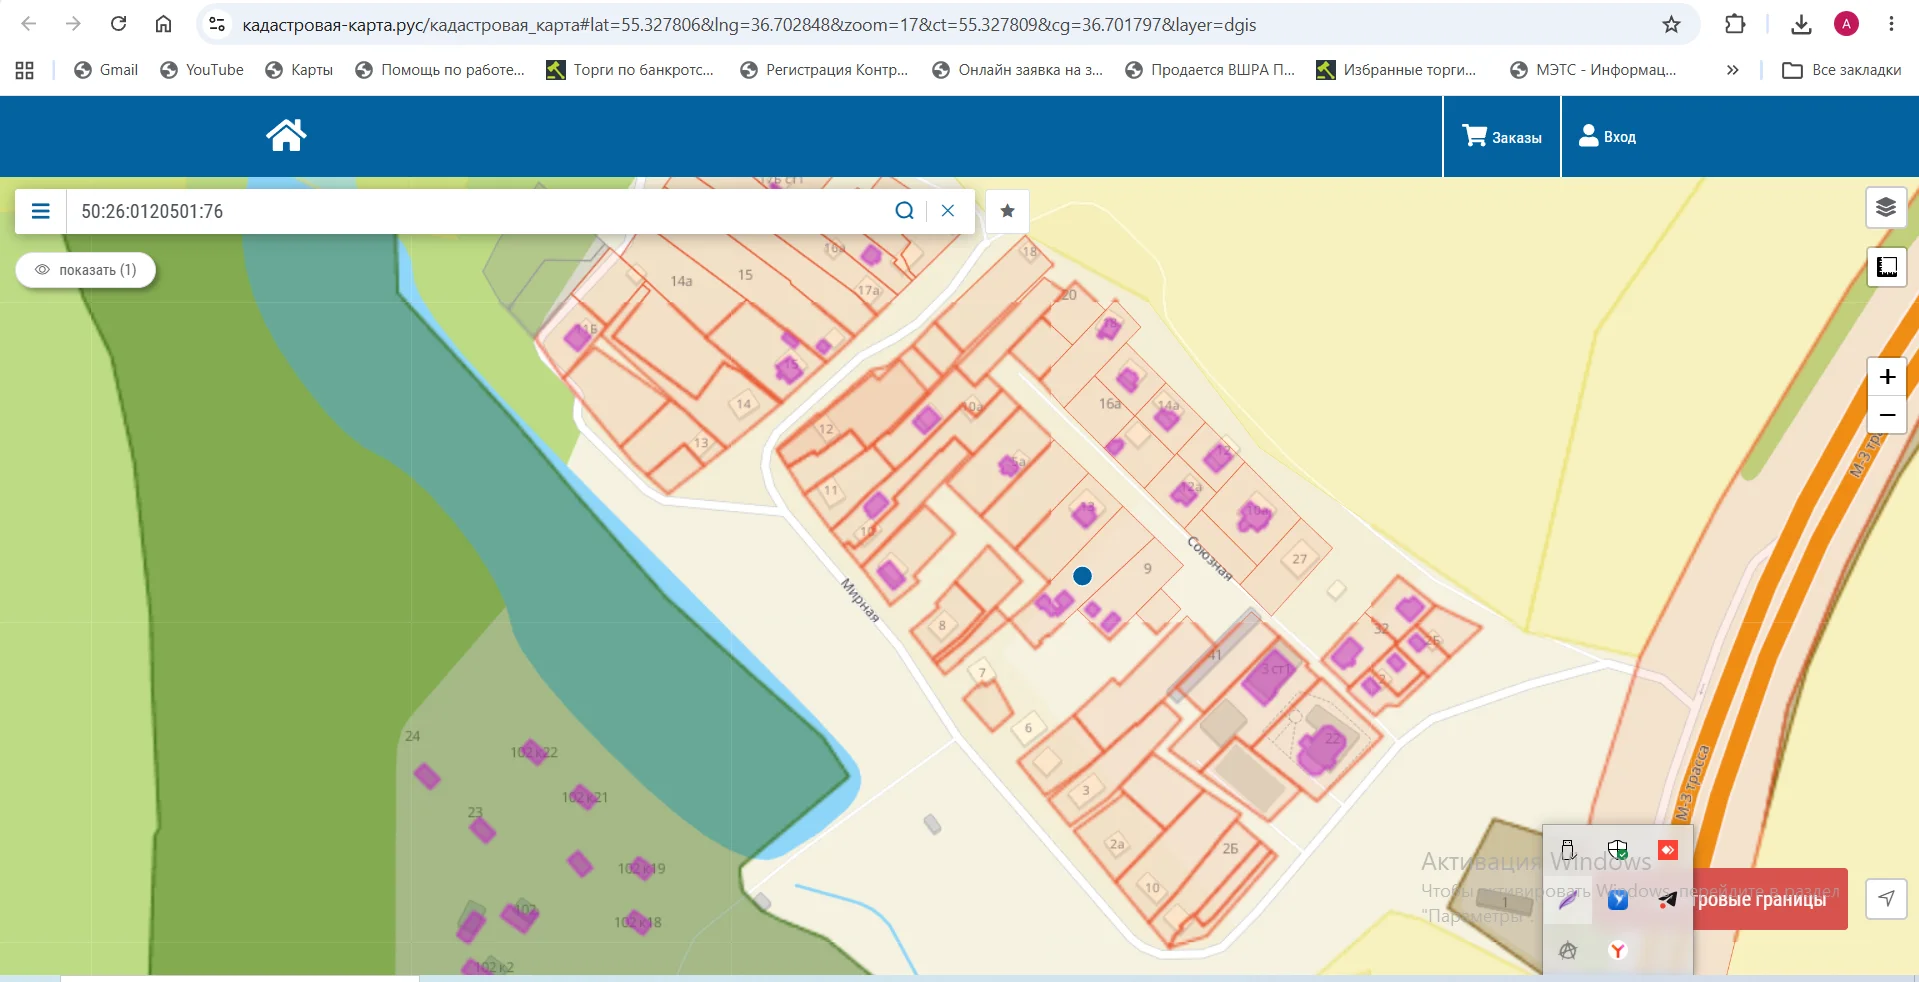
Task: Click the parcel number 27 label
Action: pyautogui.click(x=1299, y=559)
